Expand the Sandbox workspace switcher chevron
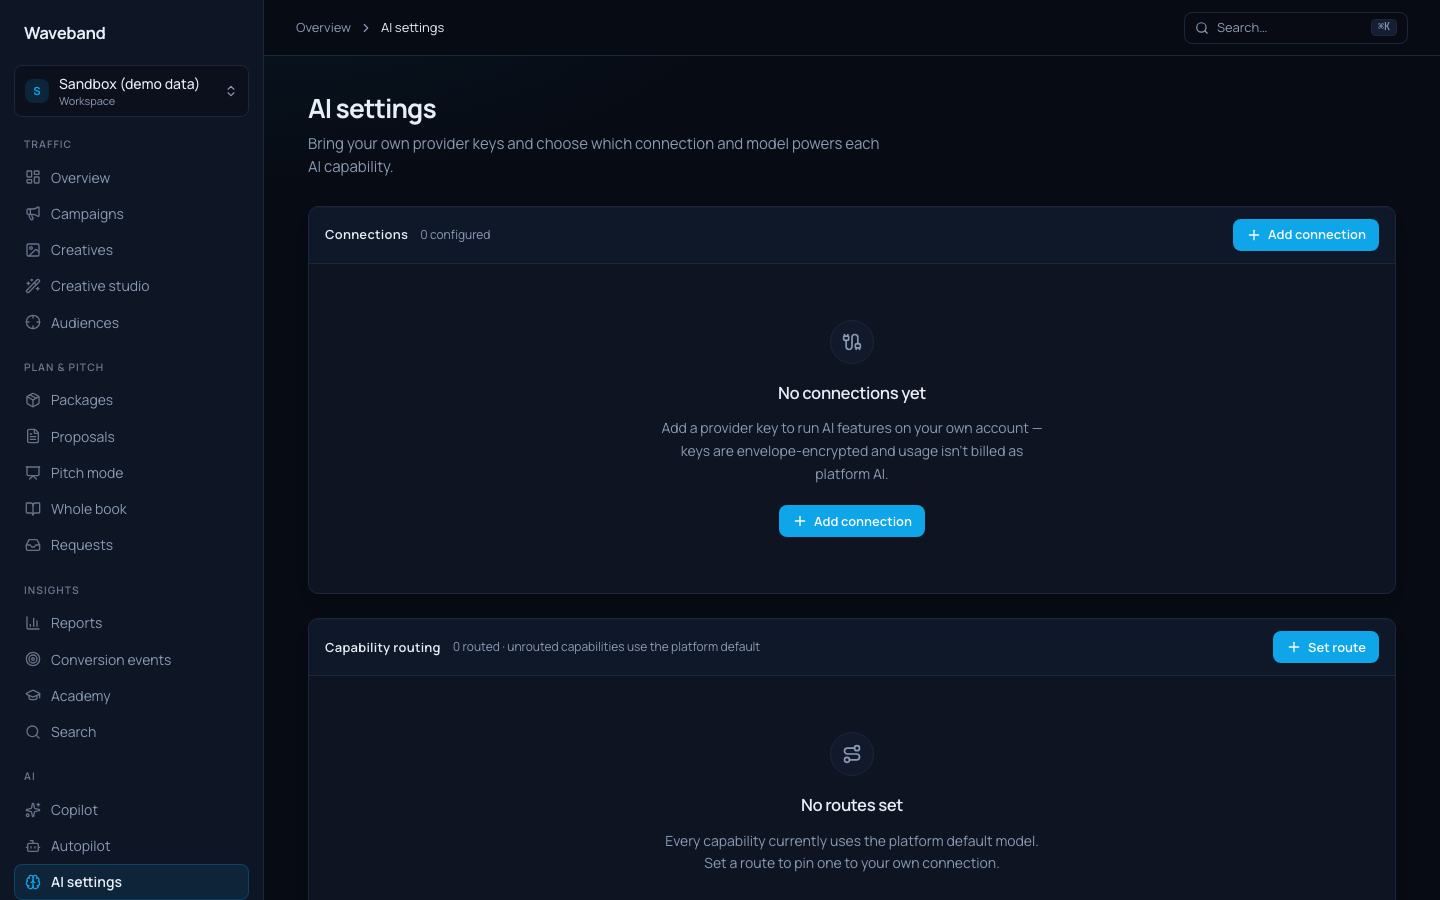Image resolution: width=1440 pixels, height=900 pixels. 231,91
